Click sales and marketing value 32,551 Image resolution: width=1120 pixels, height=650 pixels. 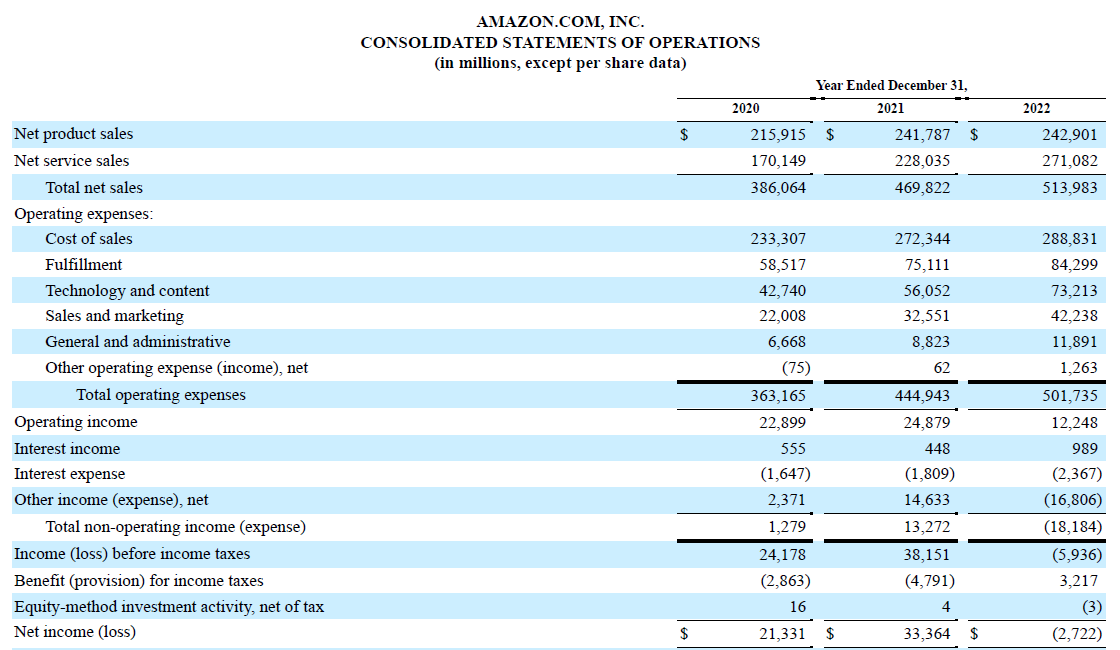click(x=927, y=316)
